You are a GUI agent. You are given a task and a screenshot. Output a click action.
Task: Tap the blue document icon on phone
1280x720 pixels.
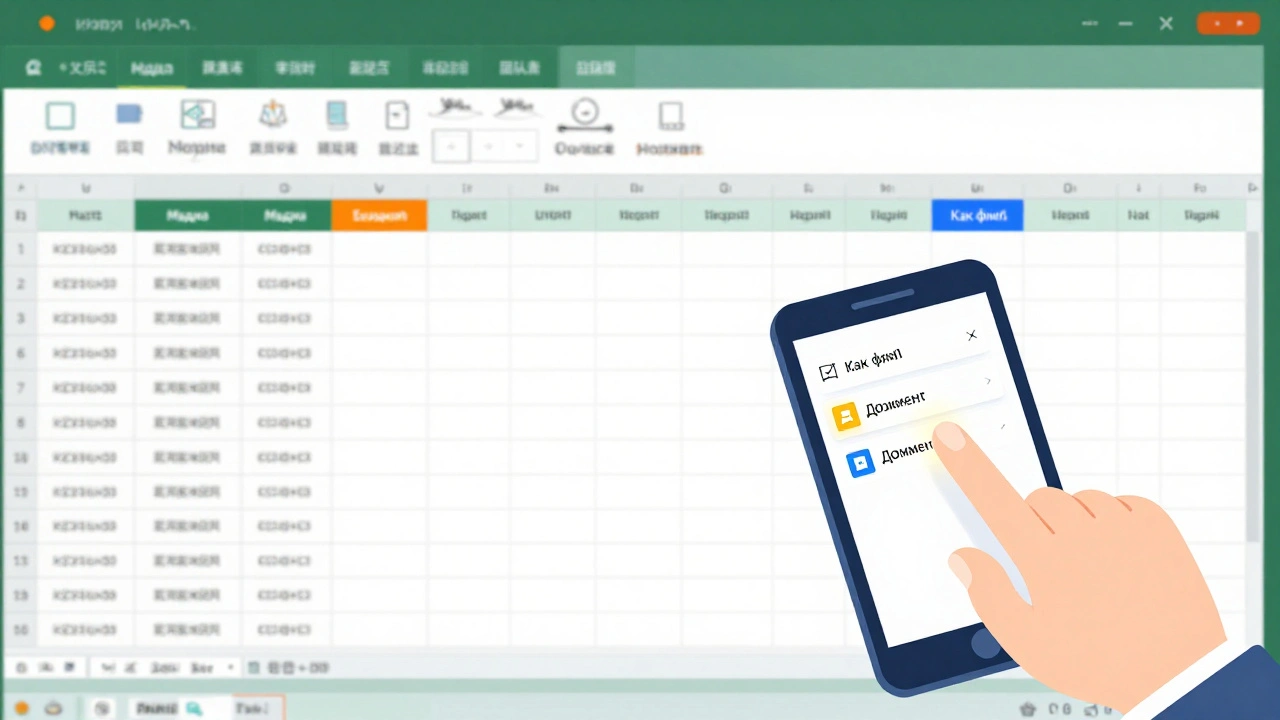[860, 464]
